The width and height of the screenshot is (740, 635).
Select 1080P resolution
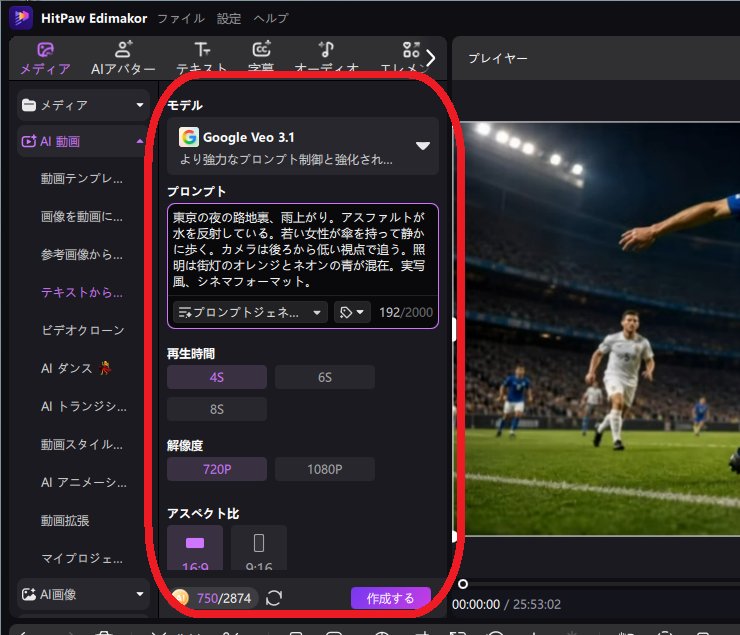click(325, 469)
